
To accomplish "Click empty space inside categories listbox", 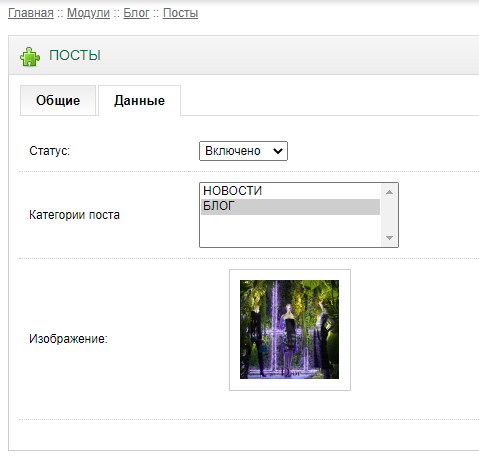I will click(291, 230).
